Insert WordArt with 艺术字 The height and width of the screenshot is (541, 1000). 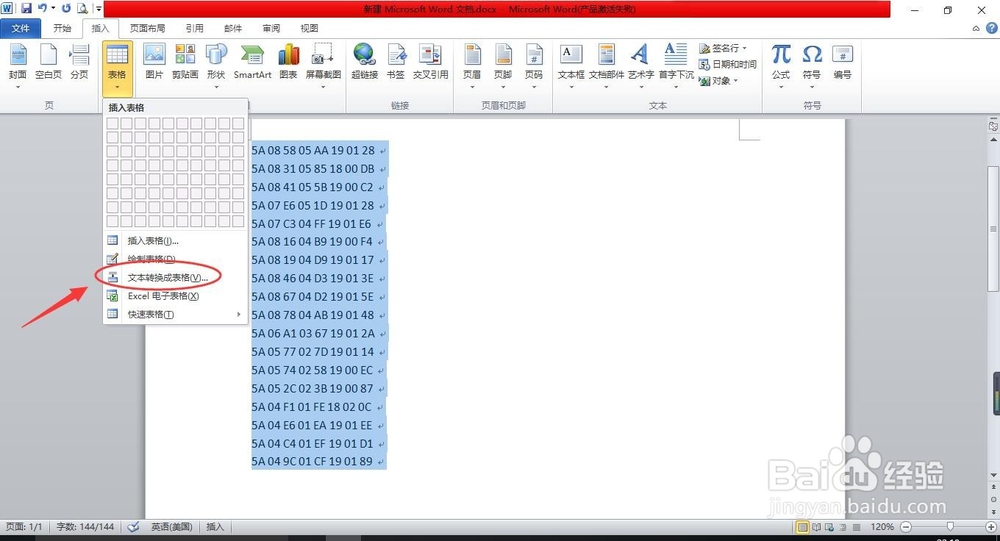[641, 66]
